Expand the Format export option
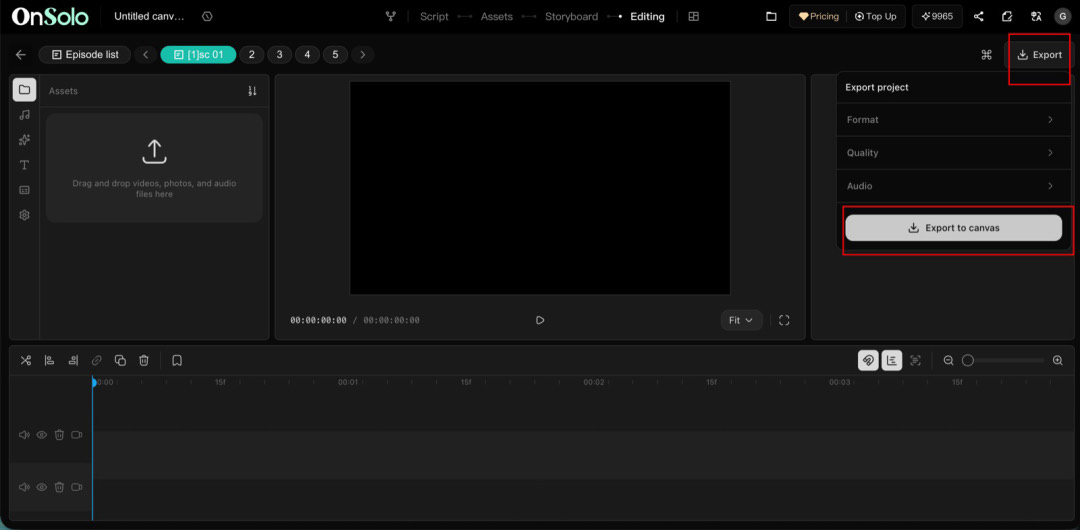 (x=954, y=119)
